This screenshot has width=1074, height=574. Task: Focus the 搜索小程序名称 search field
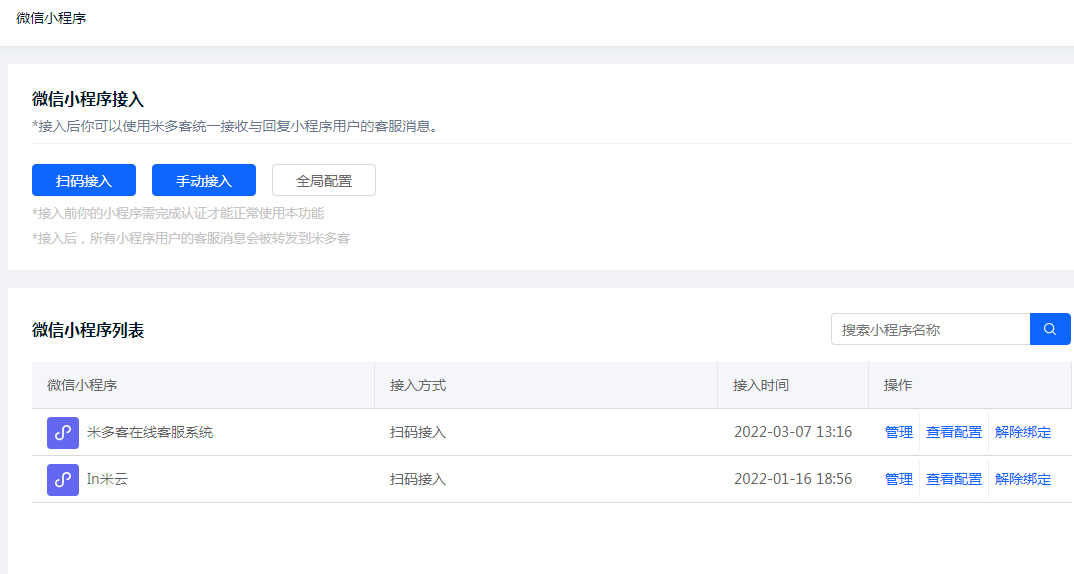[x=930, y=329]
